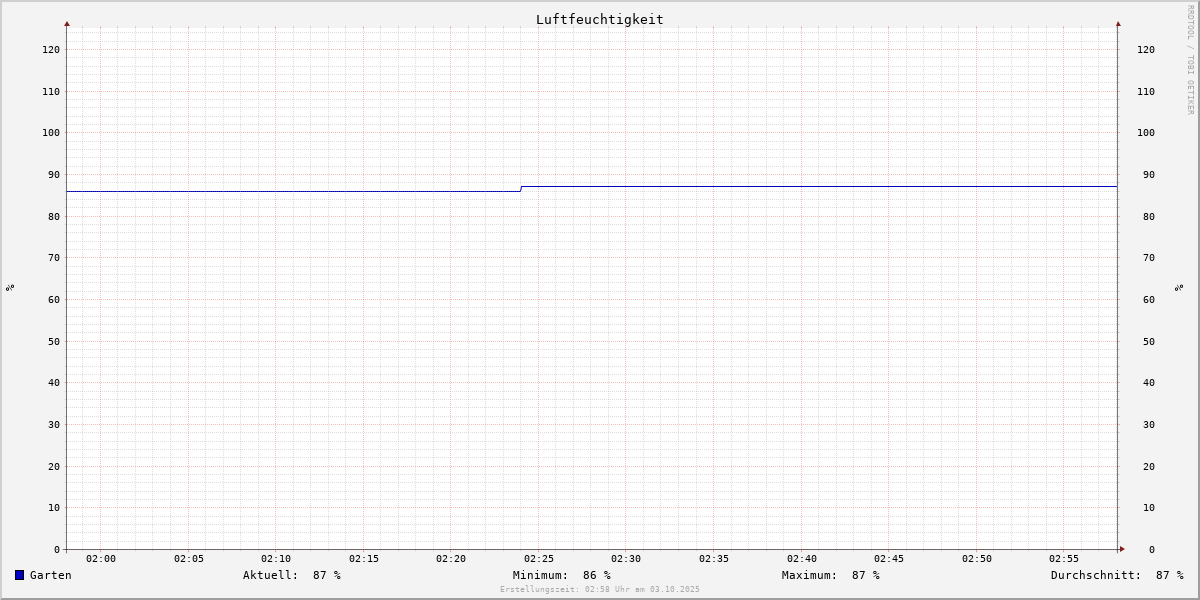Viewport: 1200px width, 600px height.
Task: Click the 50 label on left y-axis
Action: [54, 342]
